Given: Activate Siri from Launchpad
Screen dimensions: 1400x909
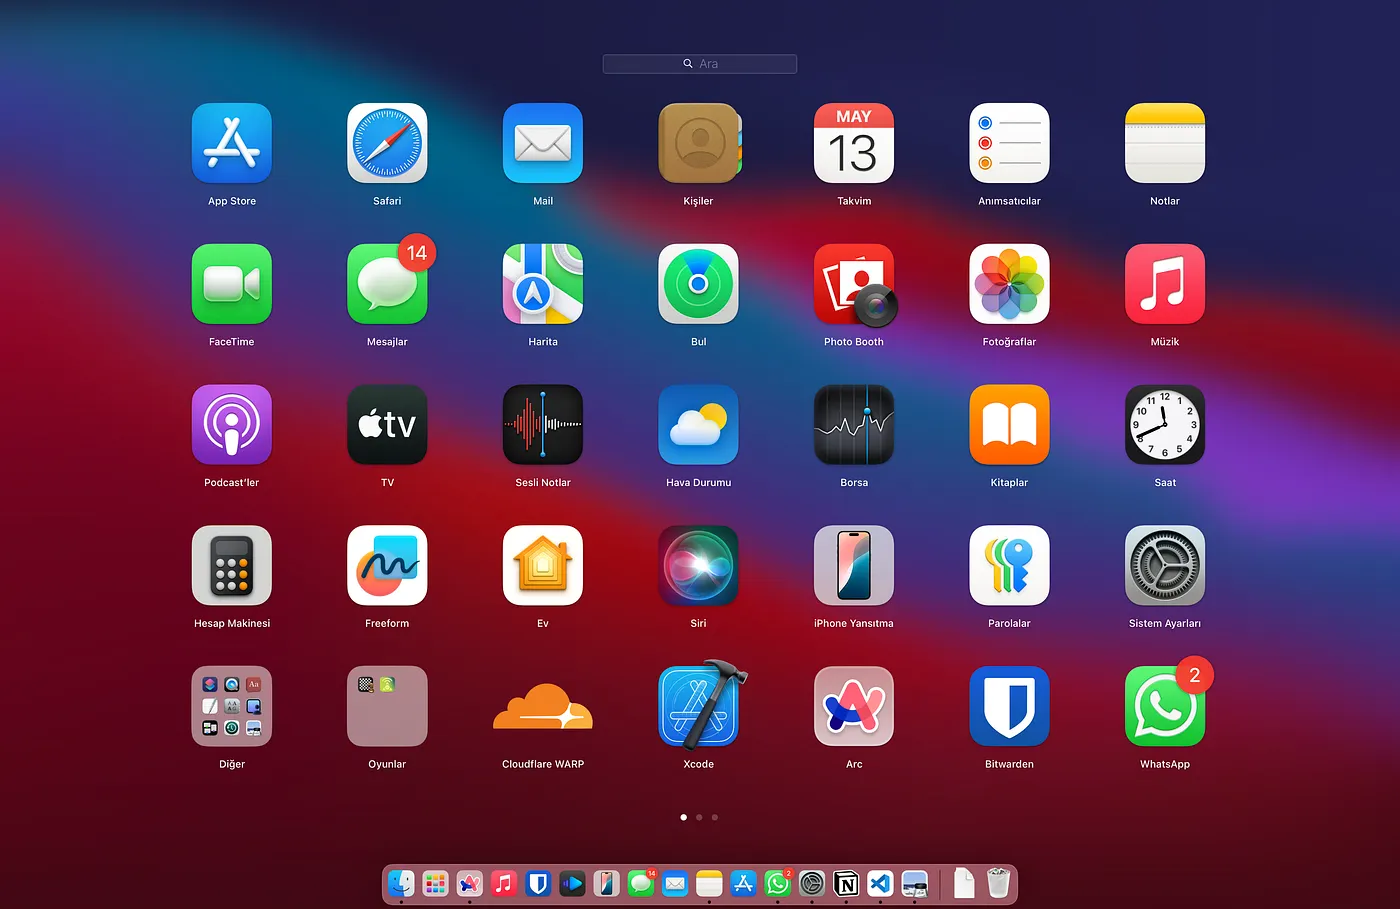Looking at the screenshot, I should (699, 566).
